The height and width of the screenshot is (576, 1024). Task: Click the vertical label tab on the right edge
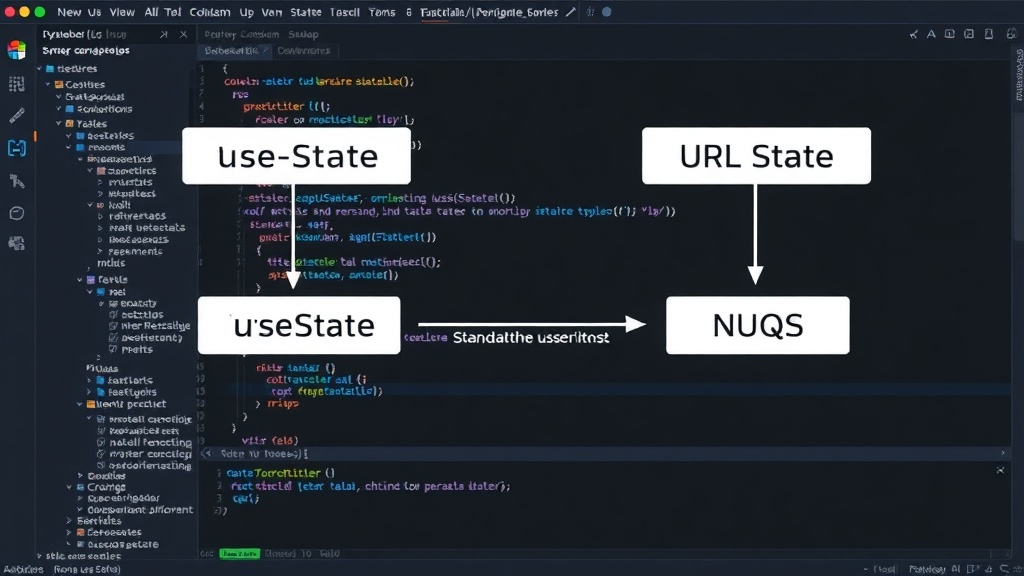(x=1019, y=75)
